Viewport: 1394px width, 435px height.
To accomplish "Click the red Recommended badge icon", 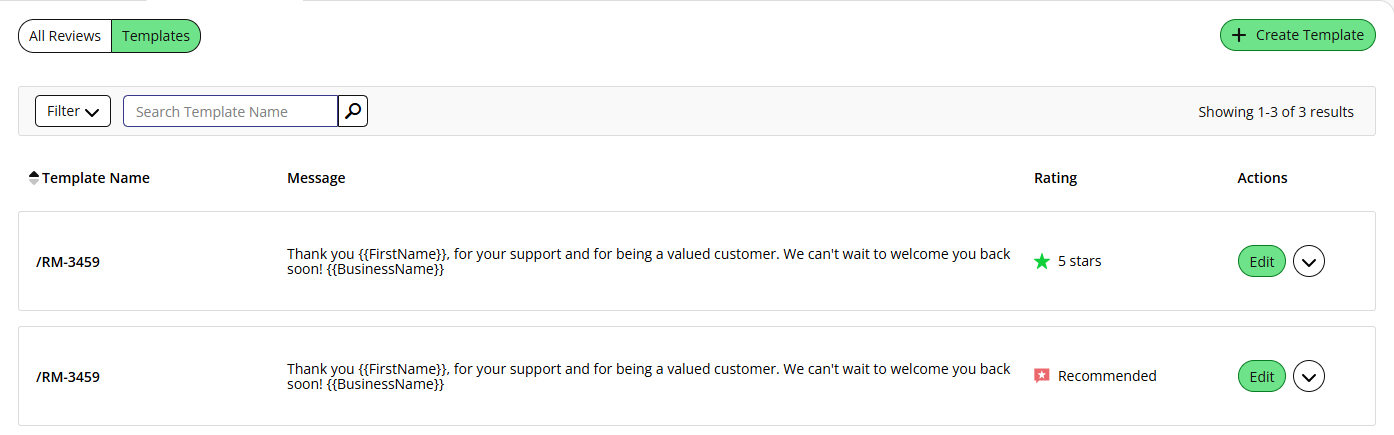I will [x=1042, y=376].
